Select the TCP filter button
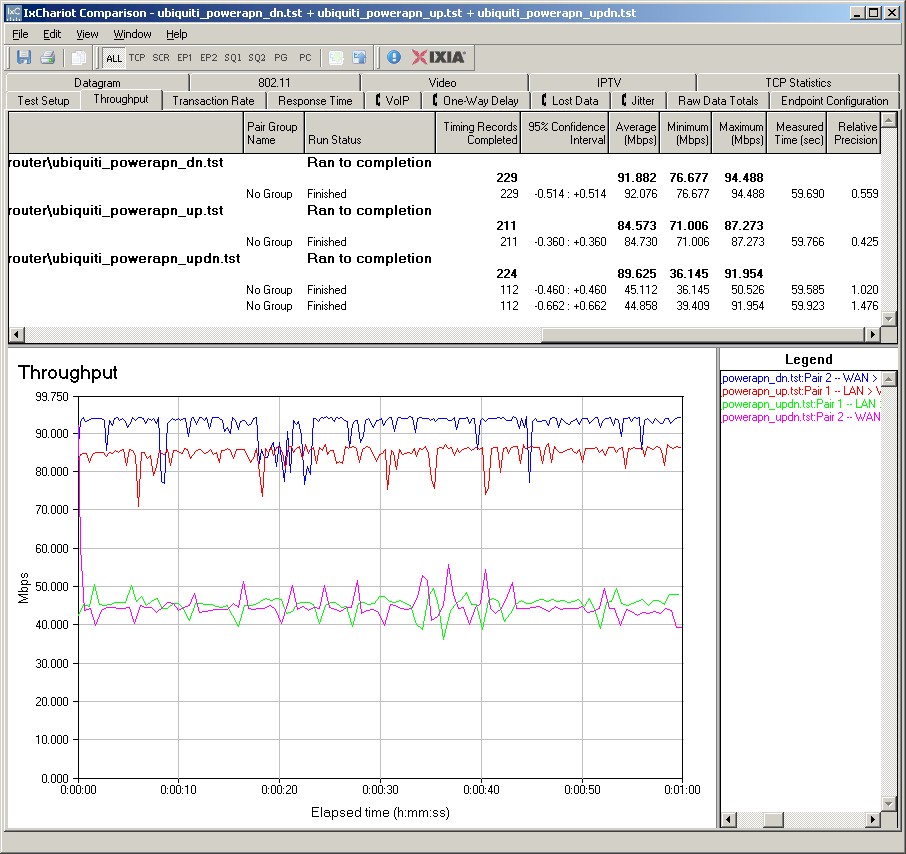Viewport: 906px width, 854px height. click(137, 58)
